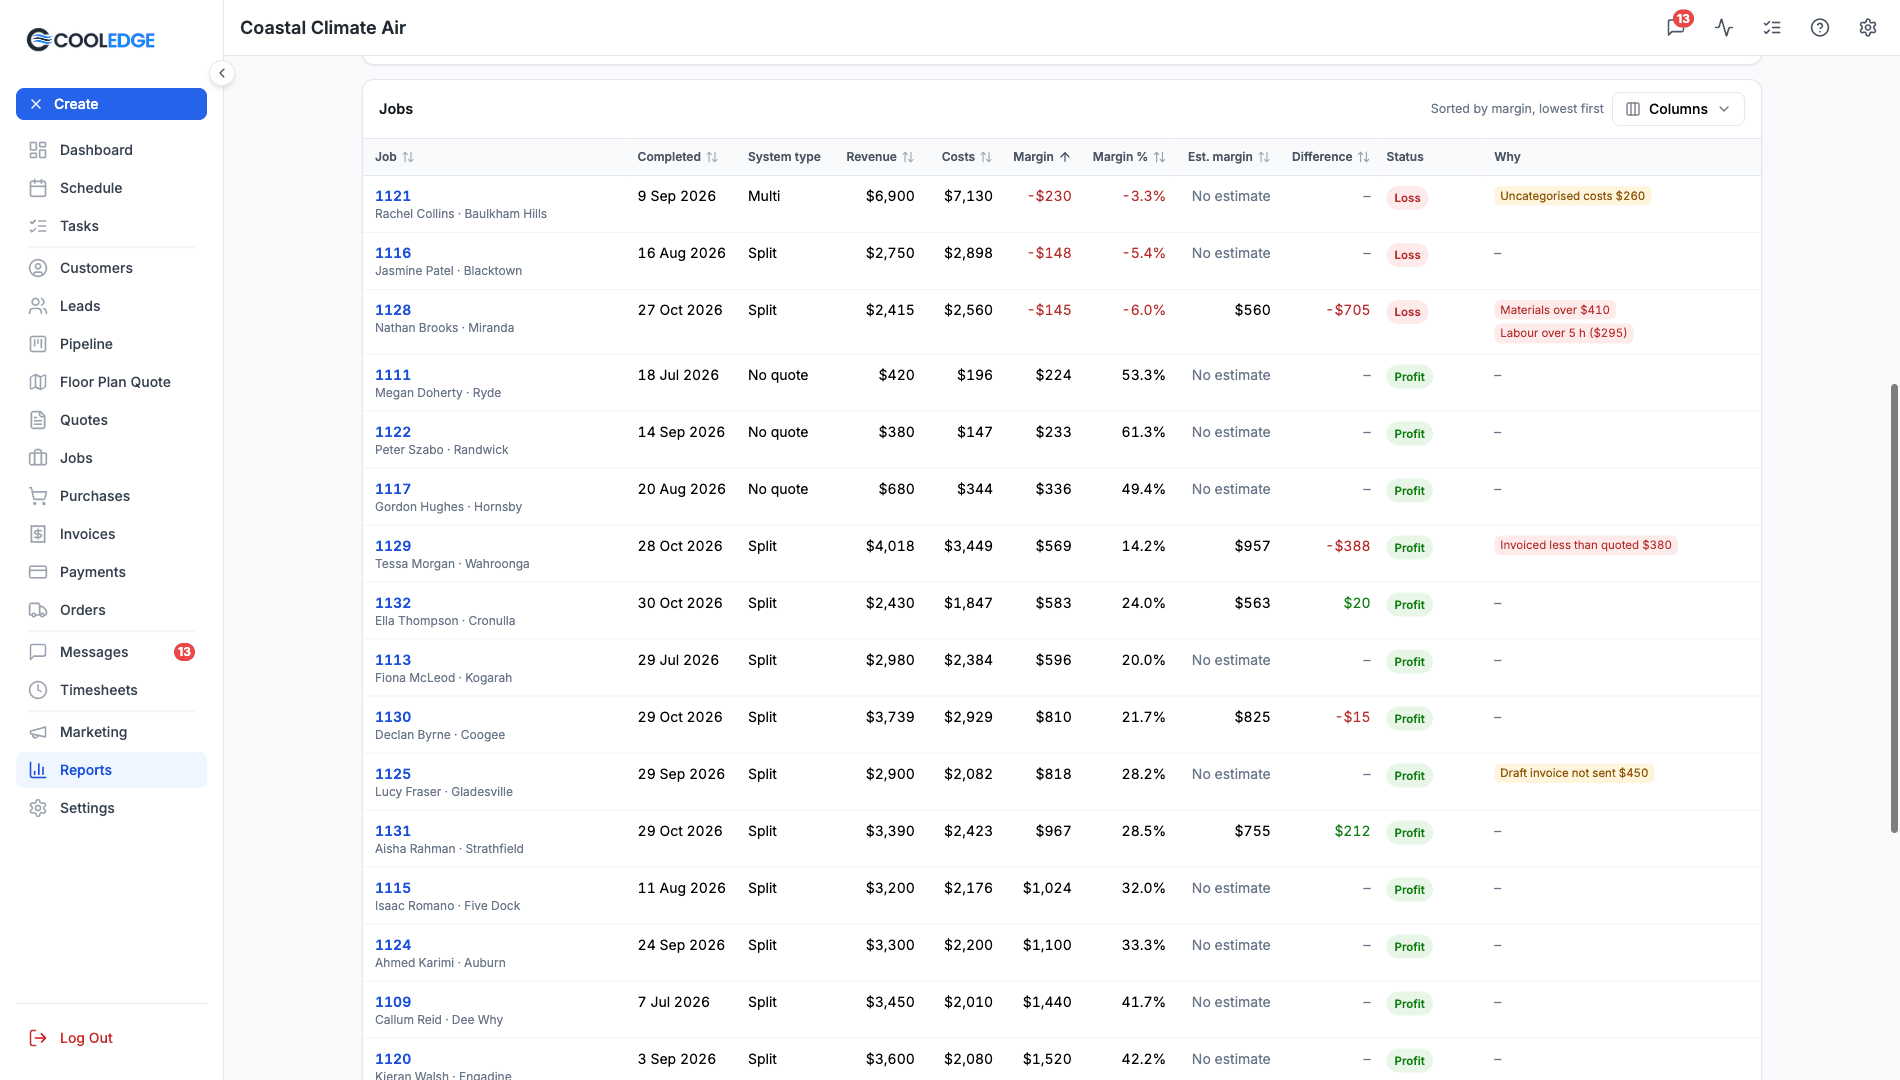The height and width of the screenshot is (1080, 1900).
Task: Sort by the Difference column header
Action: coord(1330,157)
